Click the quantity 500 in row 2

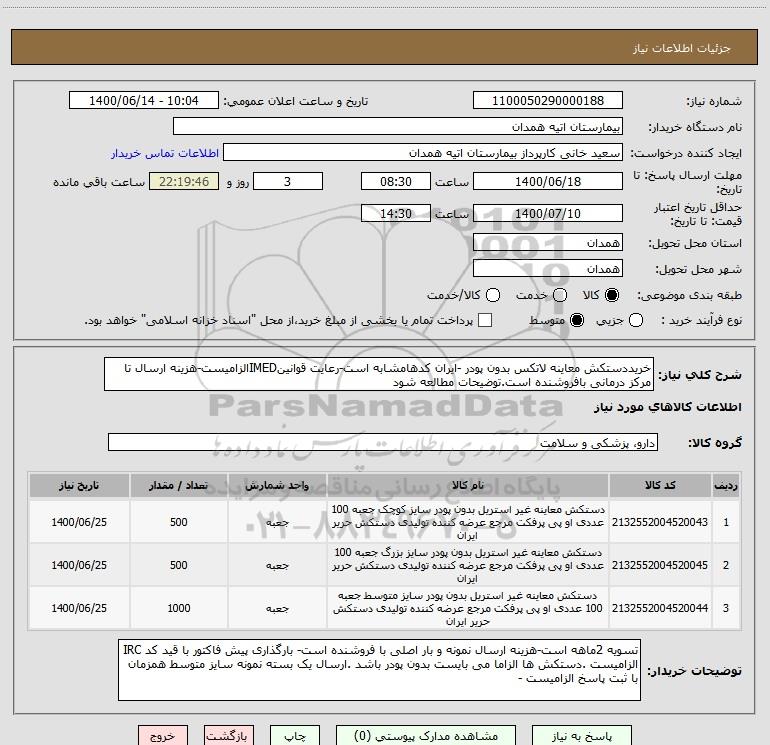click(179, 565)
